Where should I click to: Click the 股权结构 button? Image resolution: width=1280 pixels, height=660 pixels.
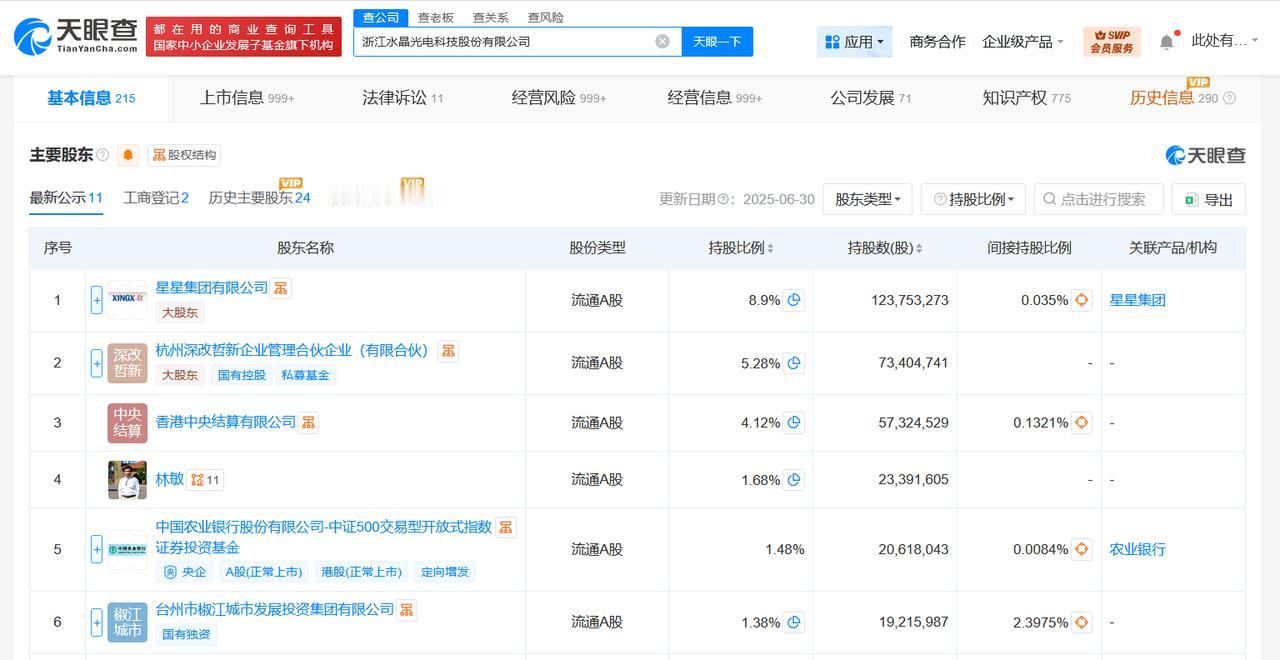pos(184,155)
